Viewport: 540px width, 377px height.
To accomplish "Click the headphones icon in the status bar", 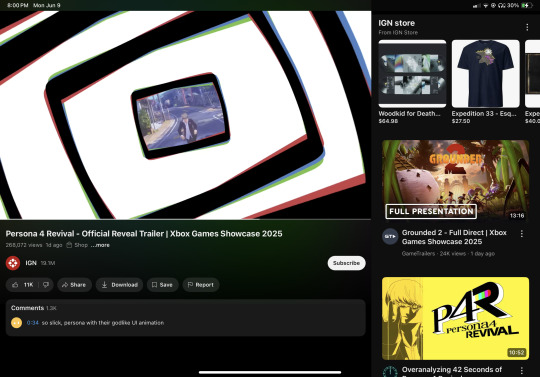I will [502, 5].
